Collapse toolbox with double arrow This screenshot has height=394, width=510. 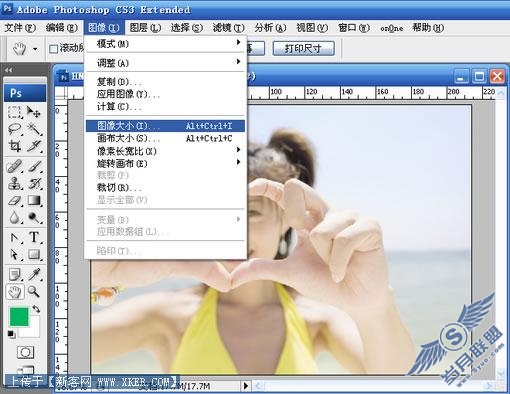[x=9, y=70]
